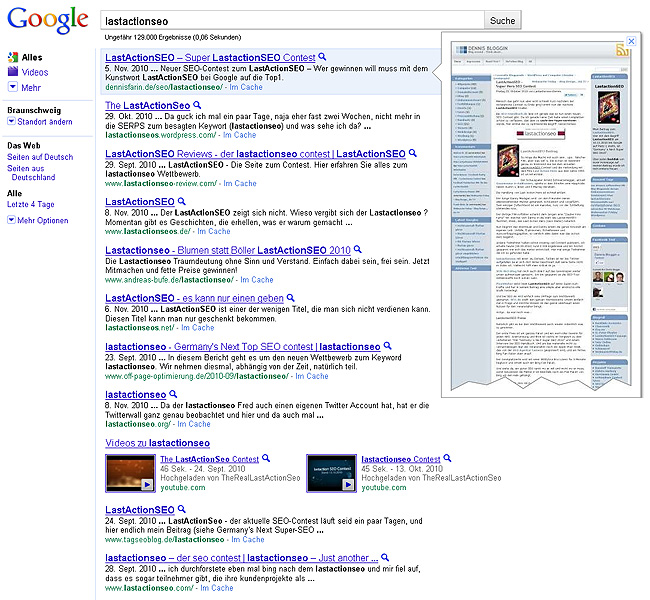Image resolution: width=650 pixels, height=600 pixels.
Task: Expand 'Mehr Optionen' arrow in sidebar
Action: click(11, 220)
